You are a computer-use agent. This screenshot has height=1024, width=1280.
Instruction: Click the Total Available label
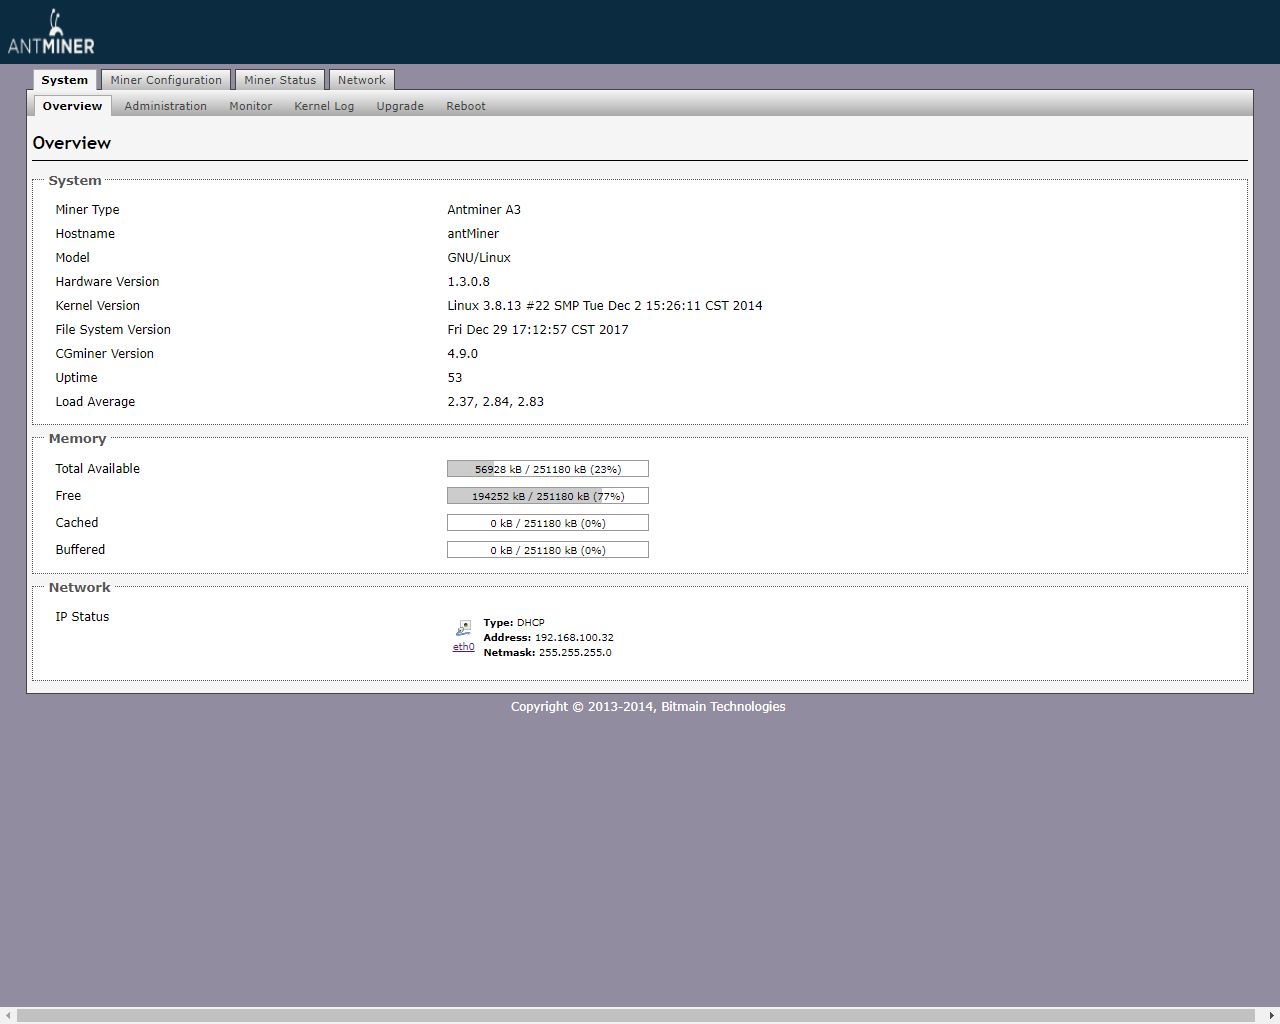click(97, 469)
